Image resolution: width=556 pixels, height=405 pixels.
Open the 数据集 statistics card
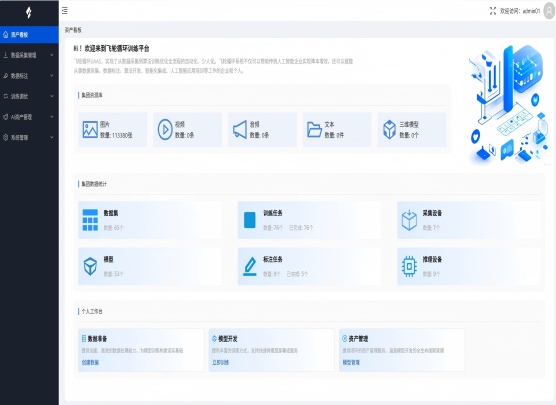(x=150, y=220)
